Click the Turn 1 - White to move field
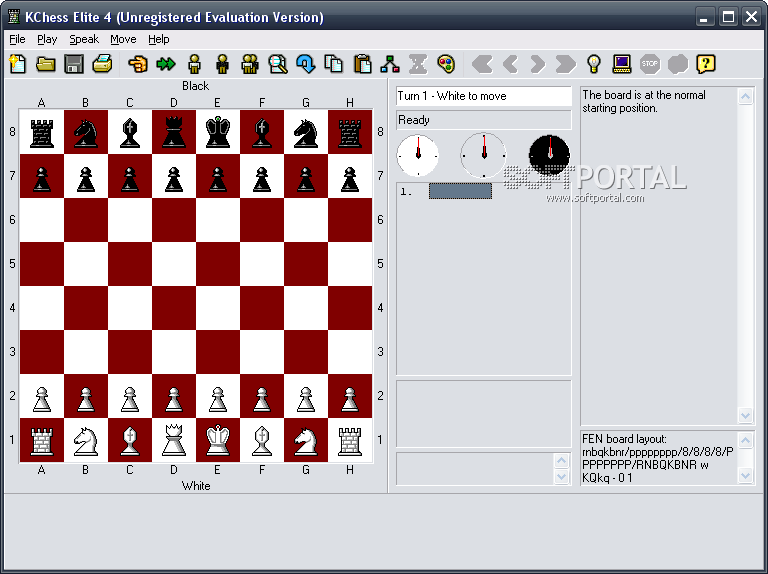The height and width of the screenshot is (574, 768). coord(484,96)
